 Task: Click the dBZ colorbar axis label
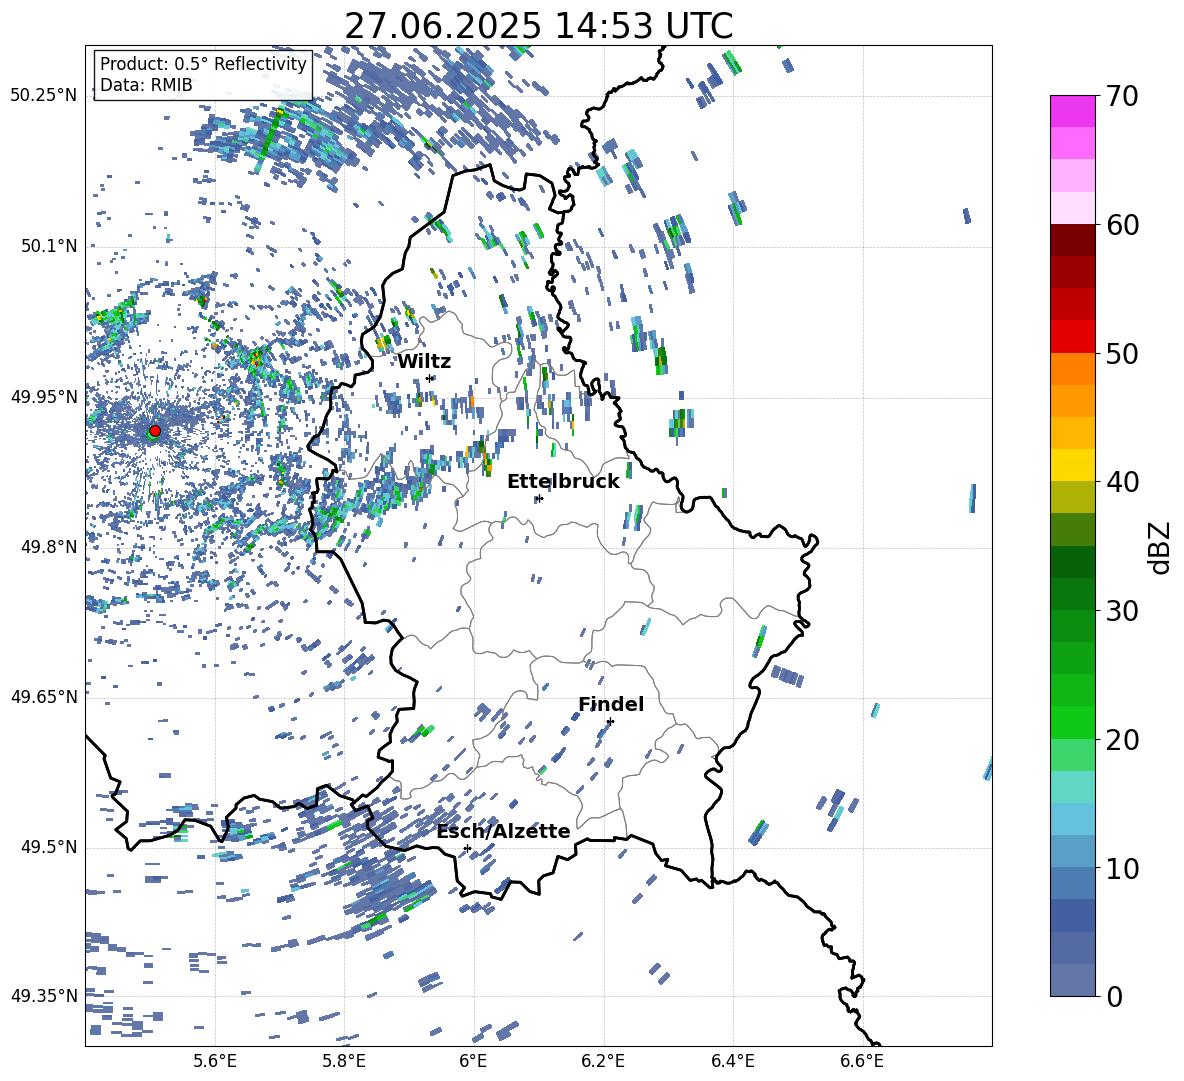coord(1161,547)
